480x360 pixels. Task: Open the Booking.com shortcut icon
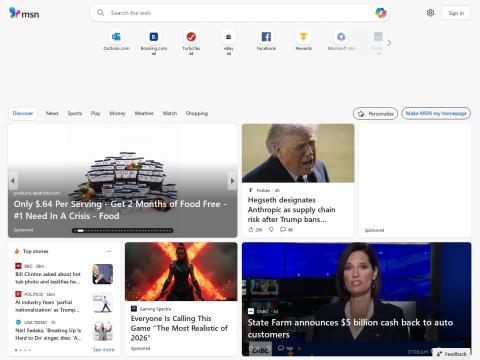point(154,37)
